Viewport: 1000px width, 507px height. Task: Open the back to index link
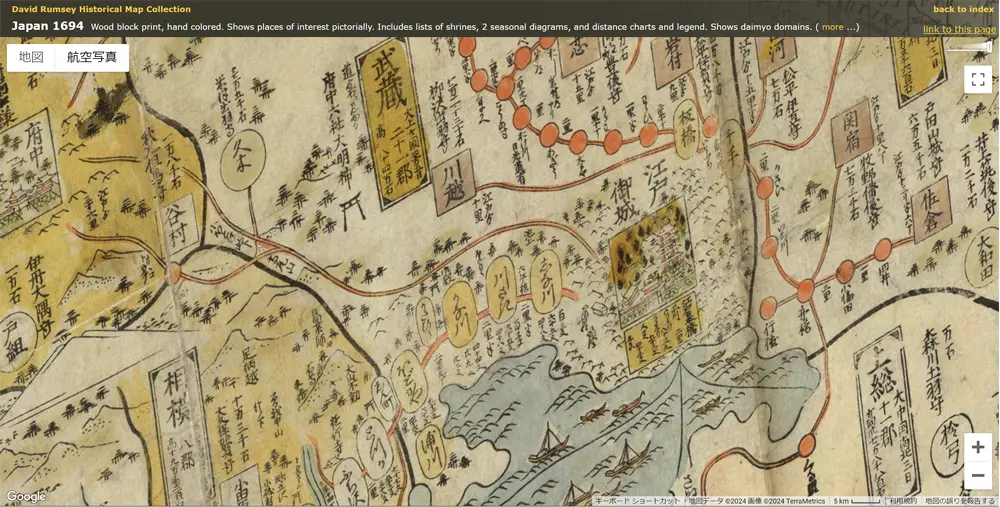click(963, 9)
